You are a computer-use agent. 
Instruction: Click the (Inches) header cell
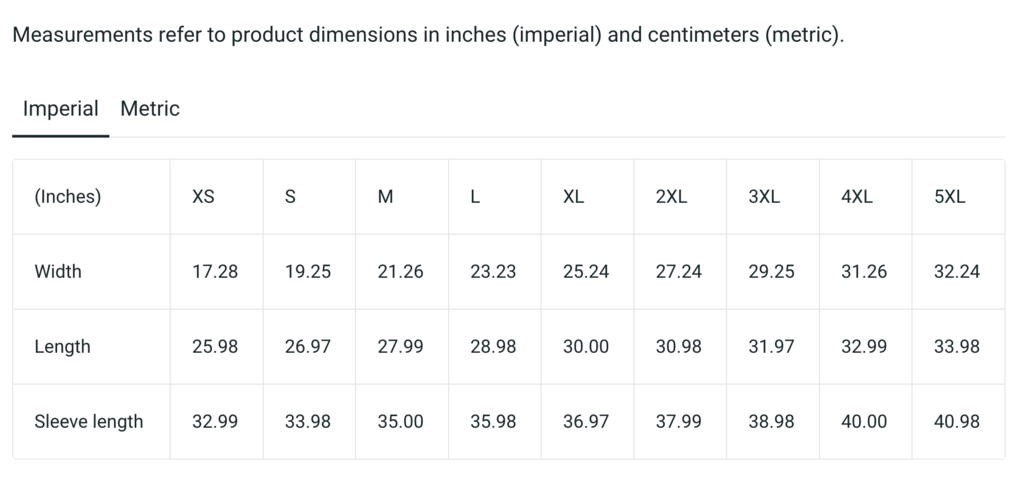(x=68, y=197)
